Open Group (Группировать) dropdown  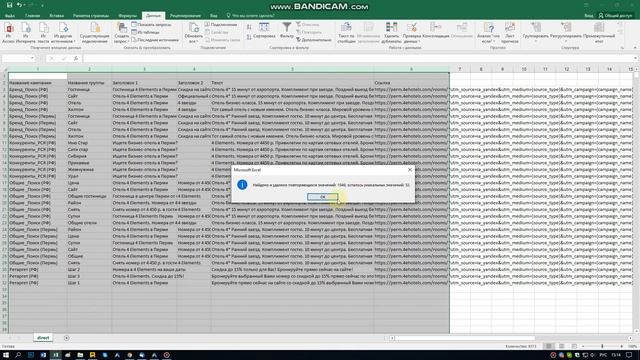tap(535, 33)
